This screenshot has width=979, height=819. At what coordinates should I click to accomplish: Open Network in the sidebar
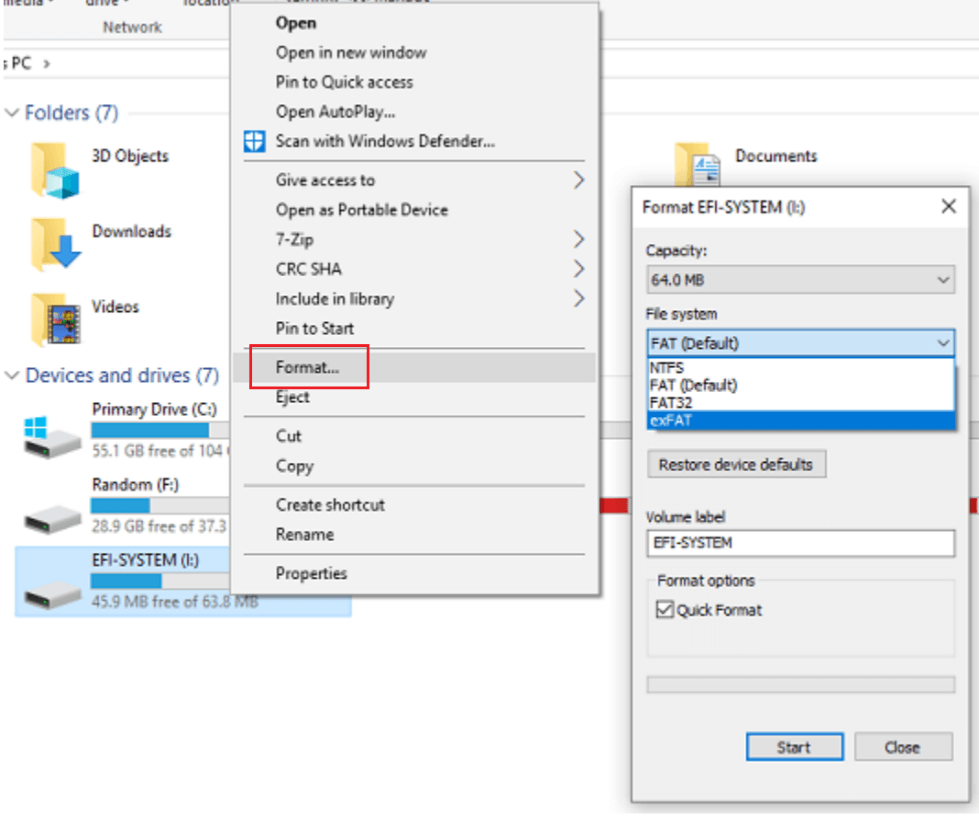(x=132, y=27)
